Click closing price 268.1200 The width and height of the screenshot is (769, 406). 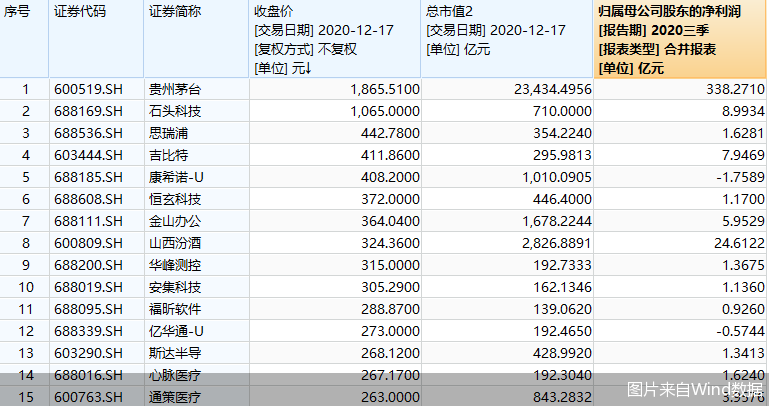(x=390, y=353)
